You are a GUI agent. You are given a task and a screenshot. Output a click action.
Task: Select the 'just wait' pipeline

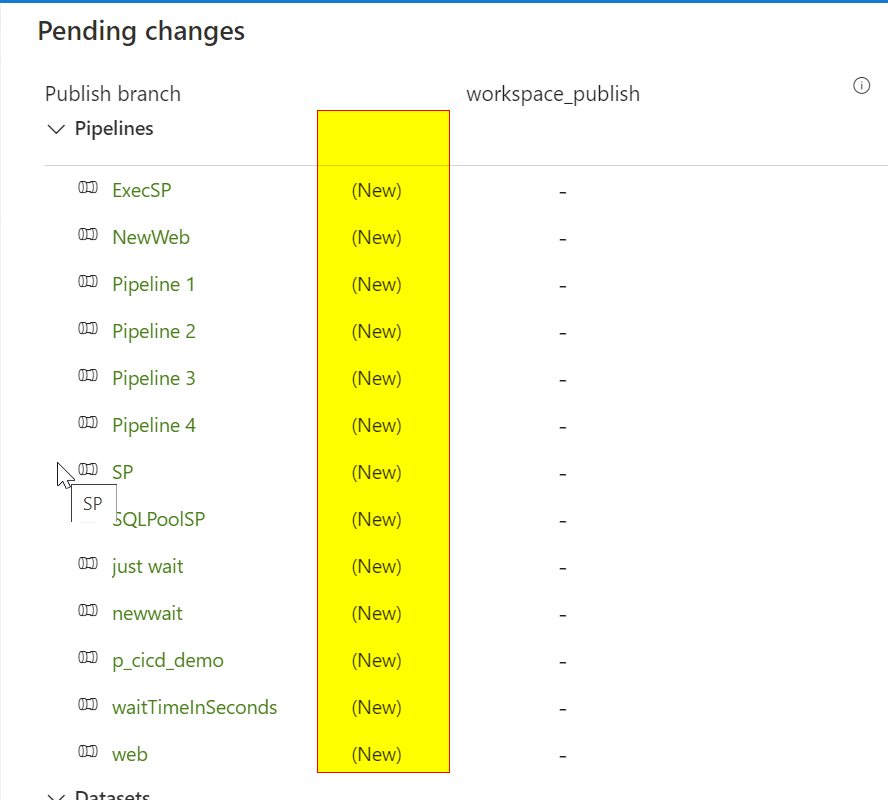[147, 565]
